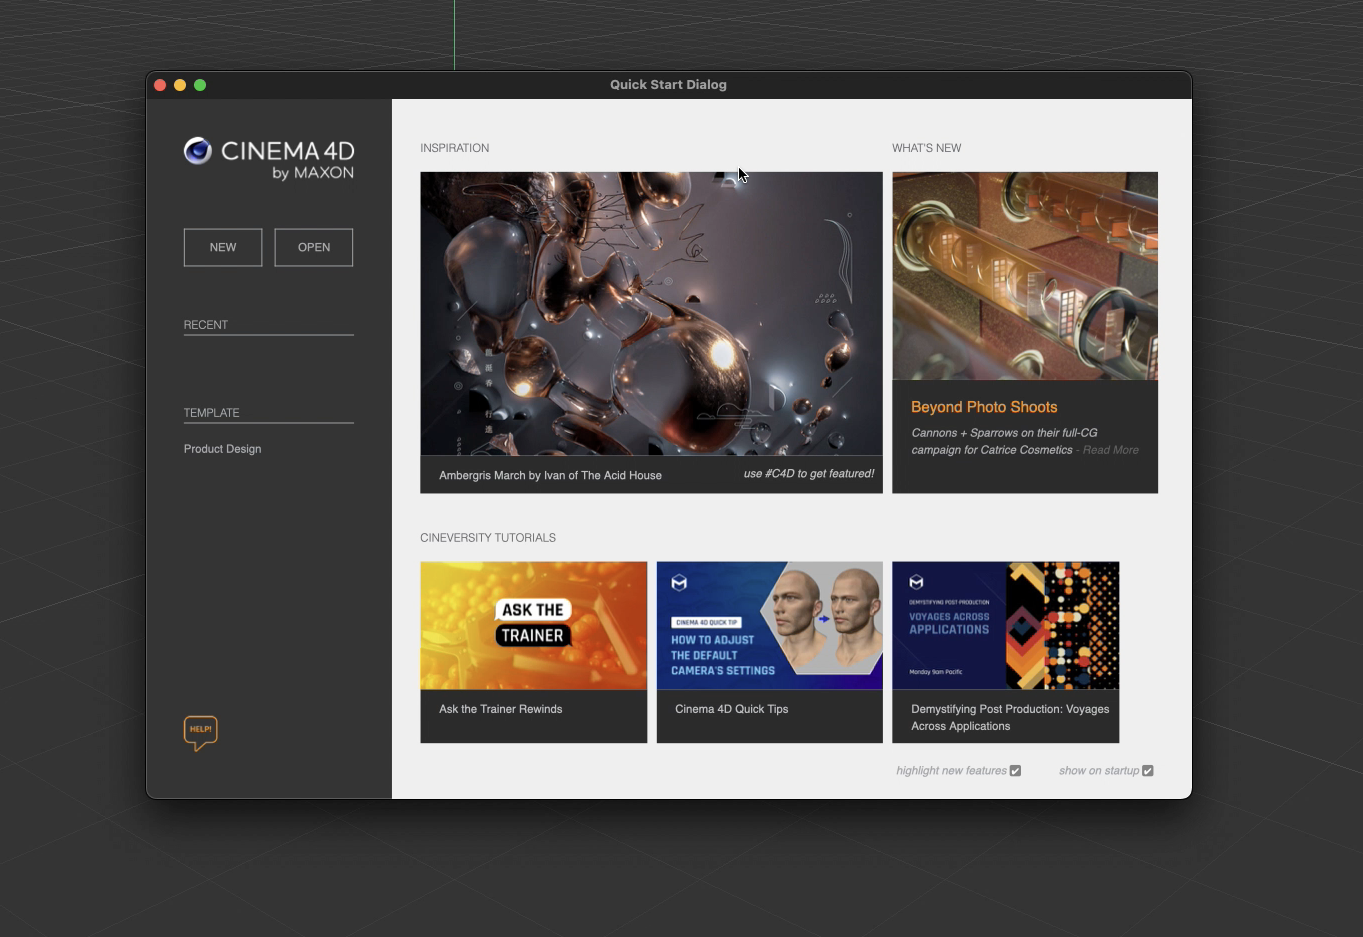
Task: Minimize the Quick Start Dialog with yellow button
Action: click(180, 85)
